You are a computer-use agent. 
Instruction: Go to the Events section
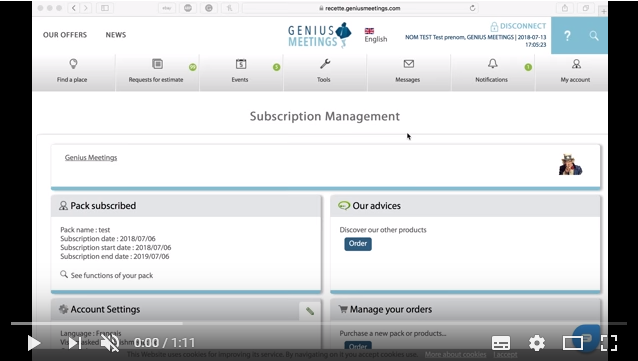[240, 72]
